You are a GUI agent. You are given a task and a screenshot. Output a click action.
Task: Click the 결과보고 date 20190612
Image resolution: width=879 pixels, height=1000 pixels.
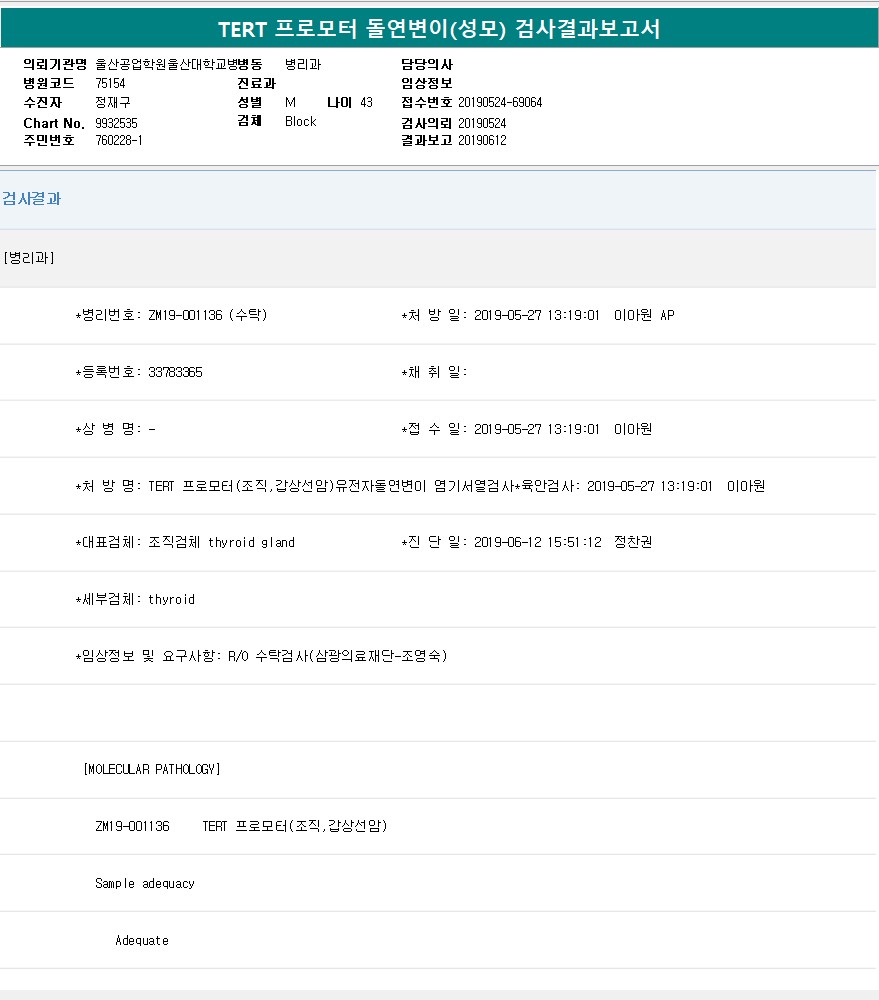pos(482,140)
